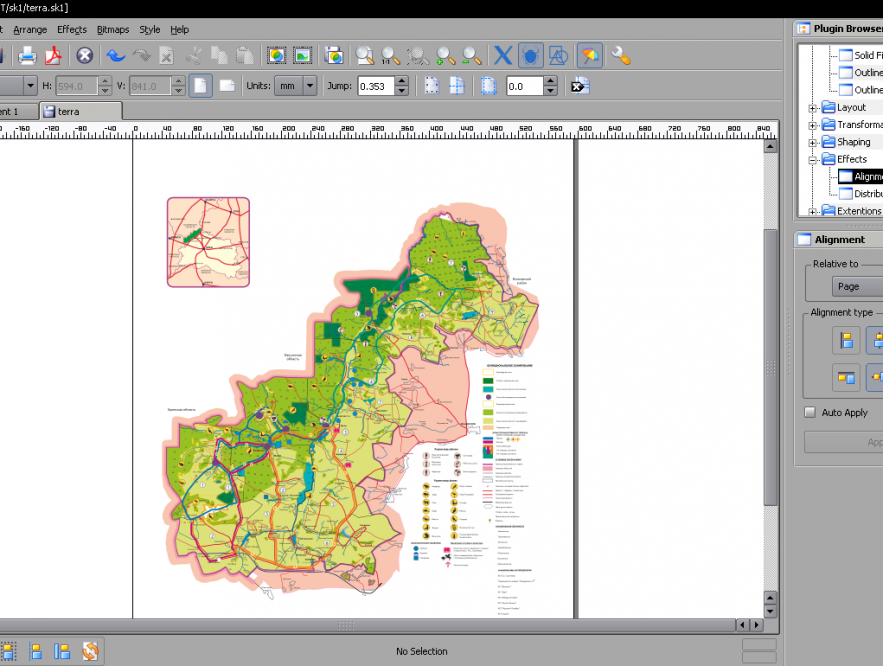Open the Effects menu

click(x=72, y=29)
